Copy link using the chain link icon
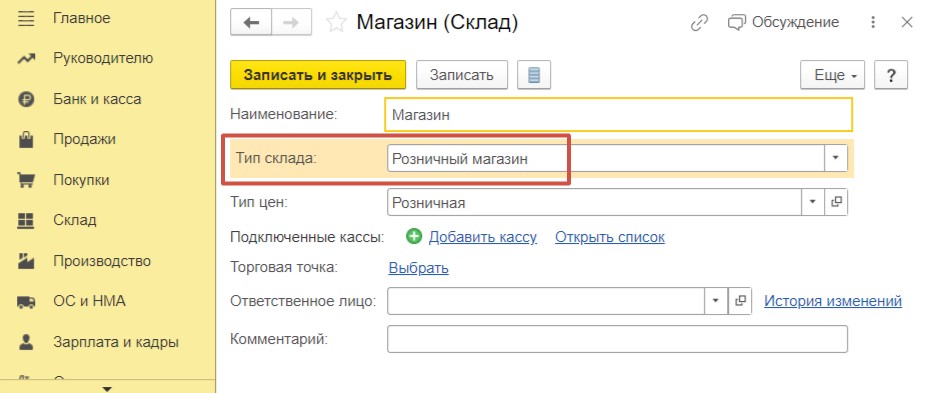 699,23
